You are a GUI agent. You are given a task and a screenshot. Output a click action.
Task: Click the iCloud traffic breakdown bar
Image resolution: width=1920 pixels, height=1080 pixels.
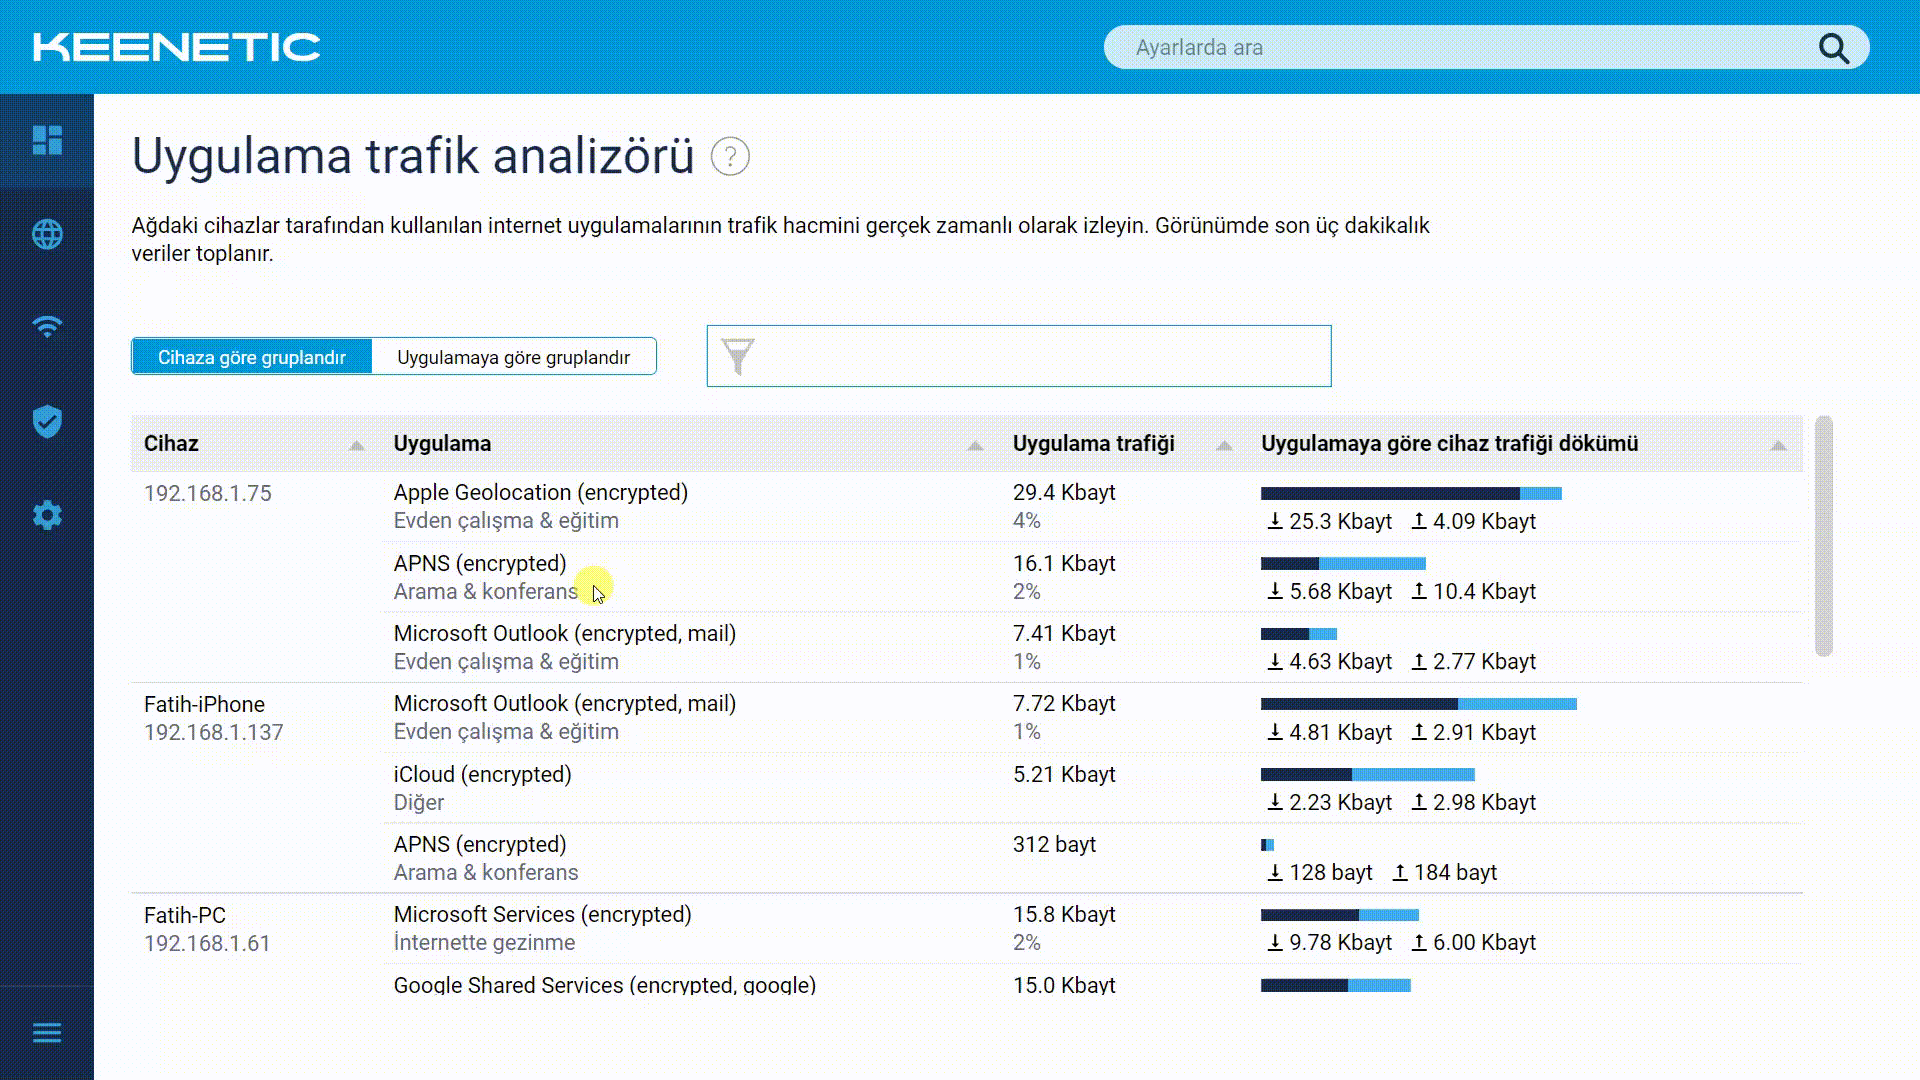click(x=1368, y=775)
